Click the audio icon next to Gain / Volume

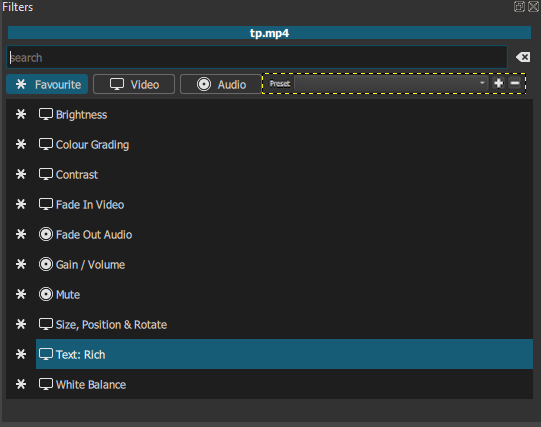pyautogui.click(x=46, y=264)
